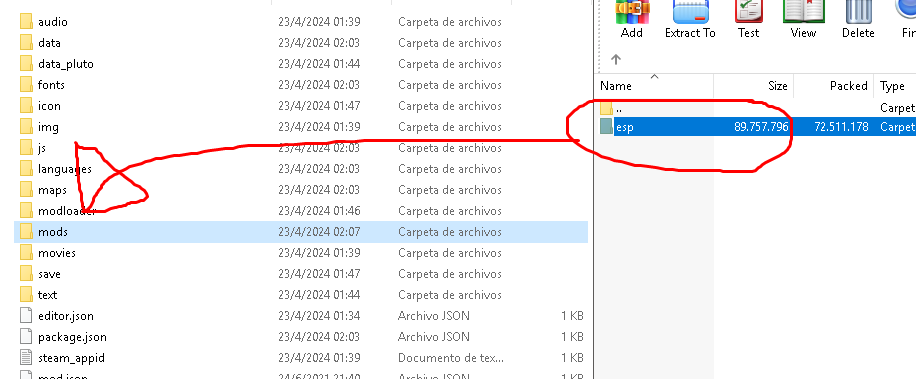Click the text folder's yellow icon
Viewport: 916px width, 379px height.
click(26, 295)
